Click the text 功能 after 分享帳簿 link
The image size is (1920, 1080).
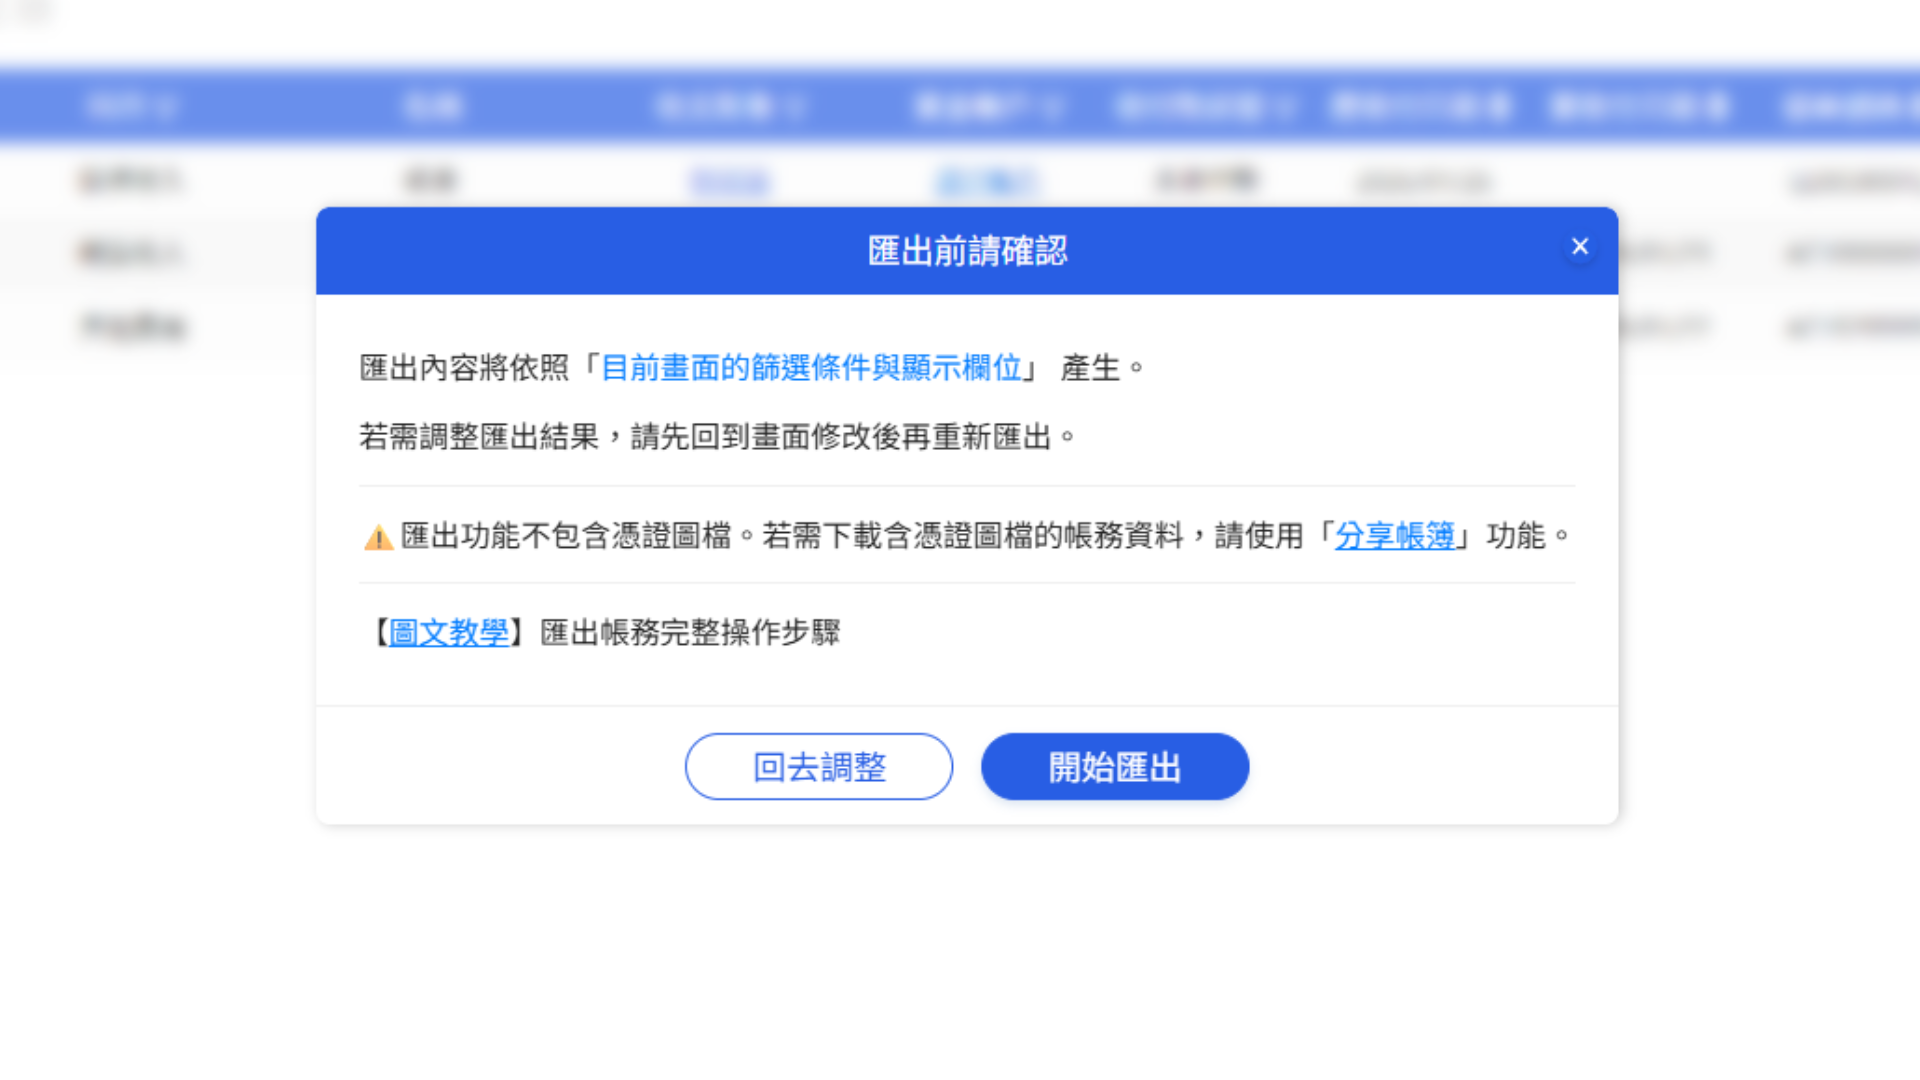click(x=1515, y=536)
